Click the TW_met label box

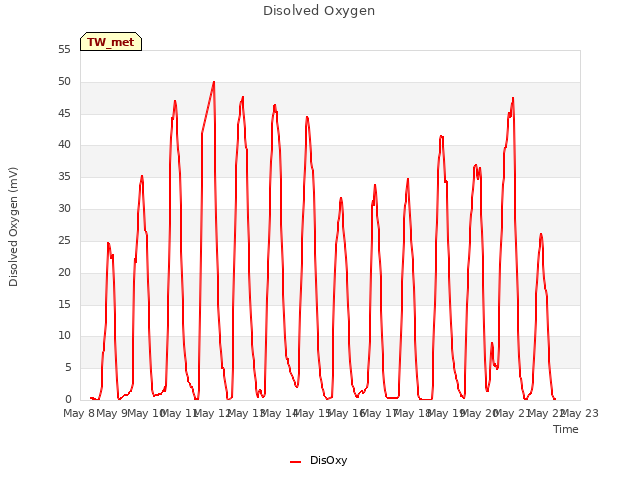pos(111,42)
